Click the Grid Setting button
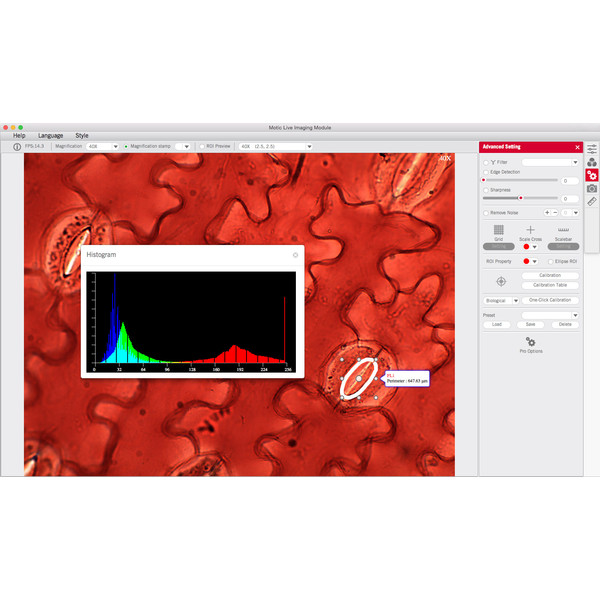 [498, 246]
